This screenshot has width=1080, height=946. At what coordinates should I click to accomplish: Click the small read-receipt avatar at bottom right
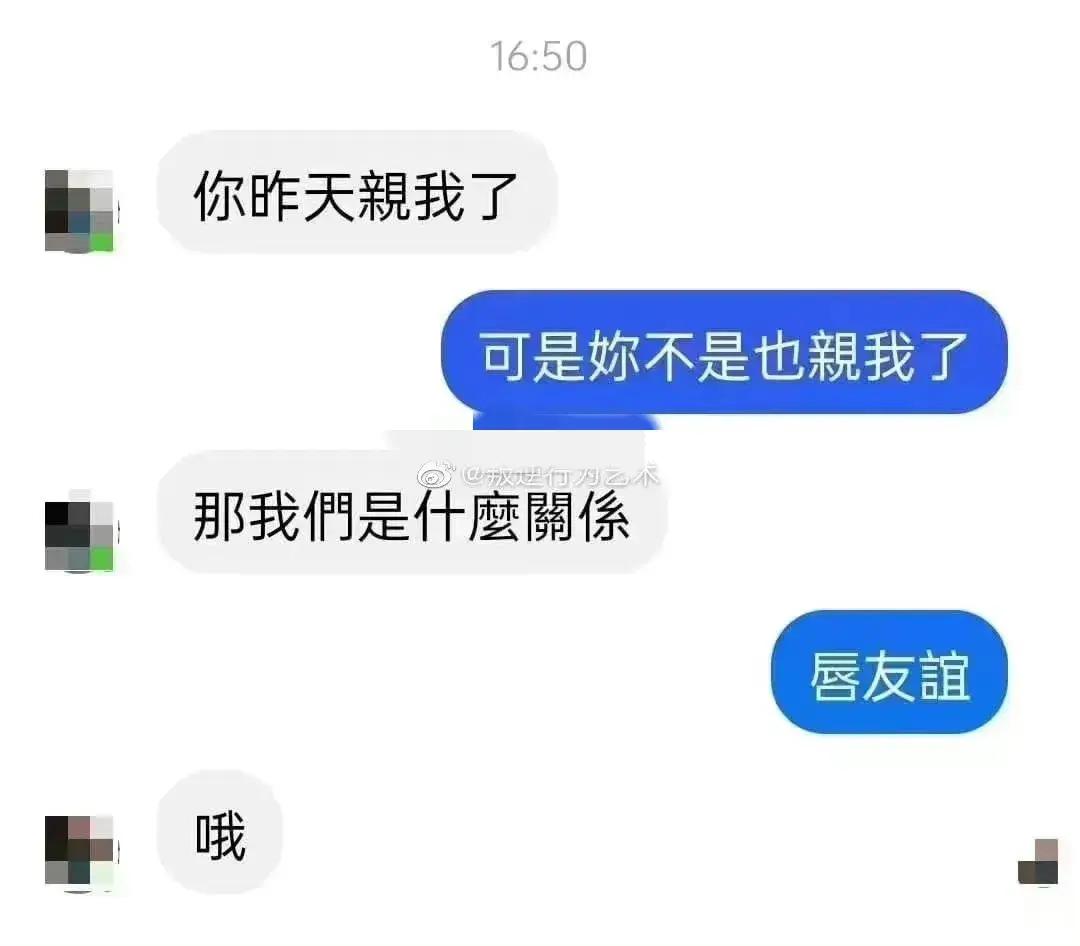tap(1038, 861)
